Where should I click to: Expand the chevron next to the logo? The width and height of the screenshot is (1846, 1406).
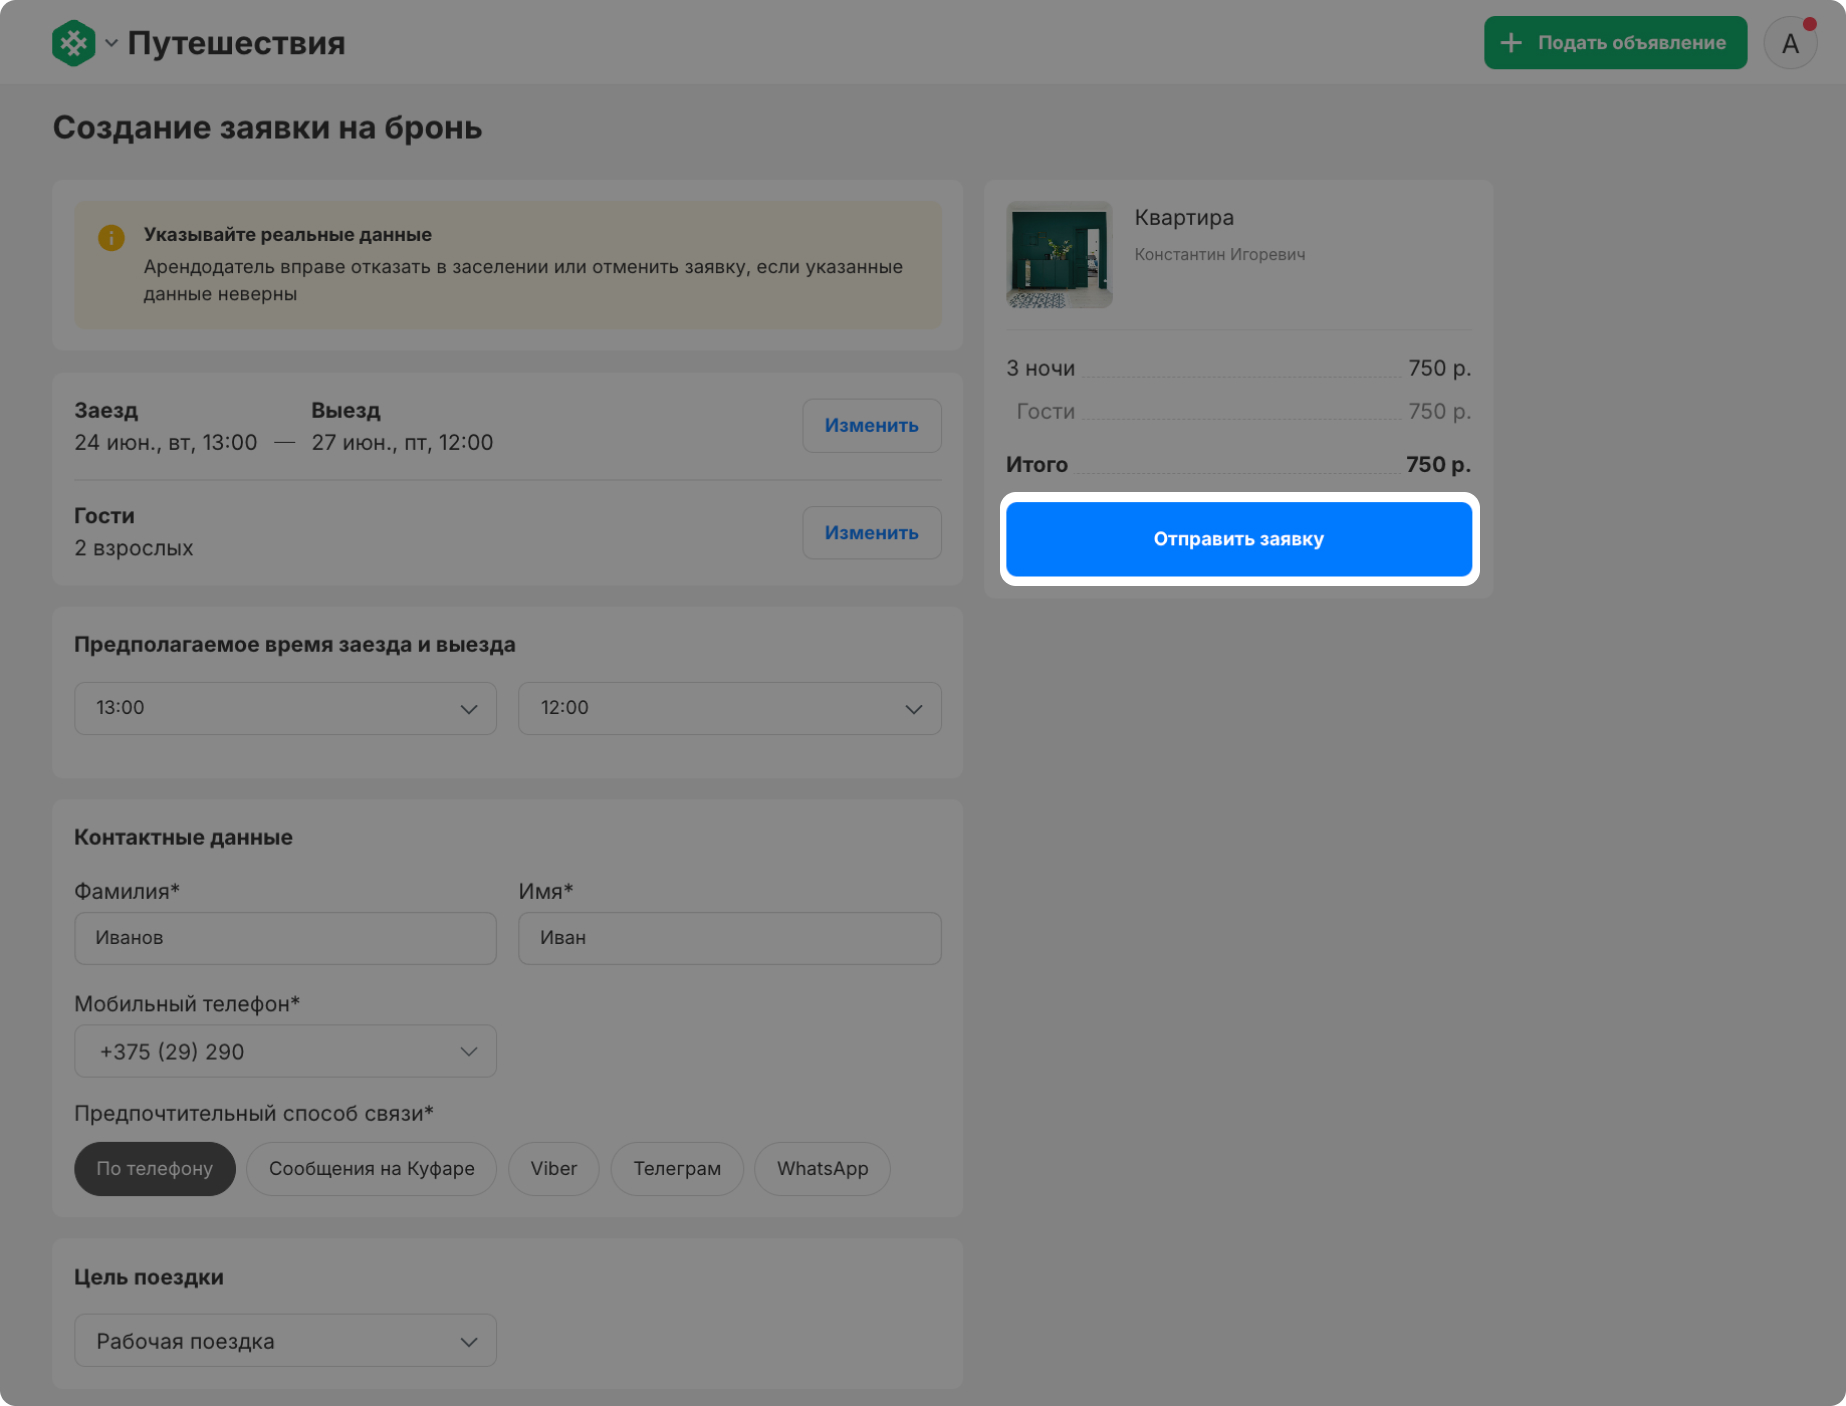111,43
